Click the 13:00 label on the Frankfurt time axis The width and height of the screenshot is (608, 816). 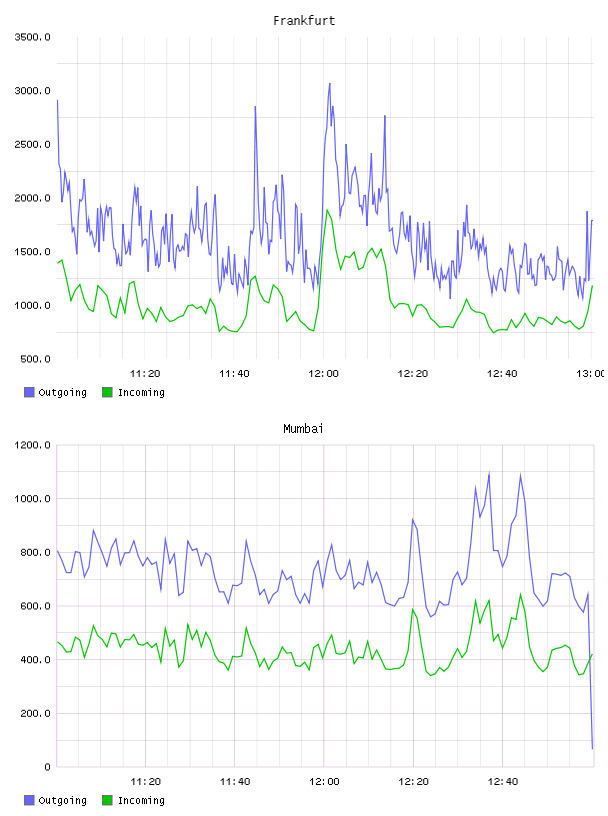click(x=590, y=373)
